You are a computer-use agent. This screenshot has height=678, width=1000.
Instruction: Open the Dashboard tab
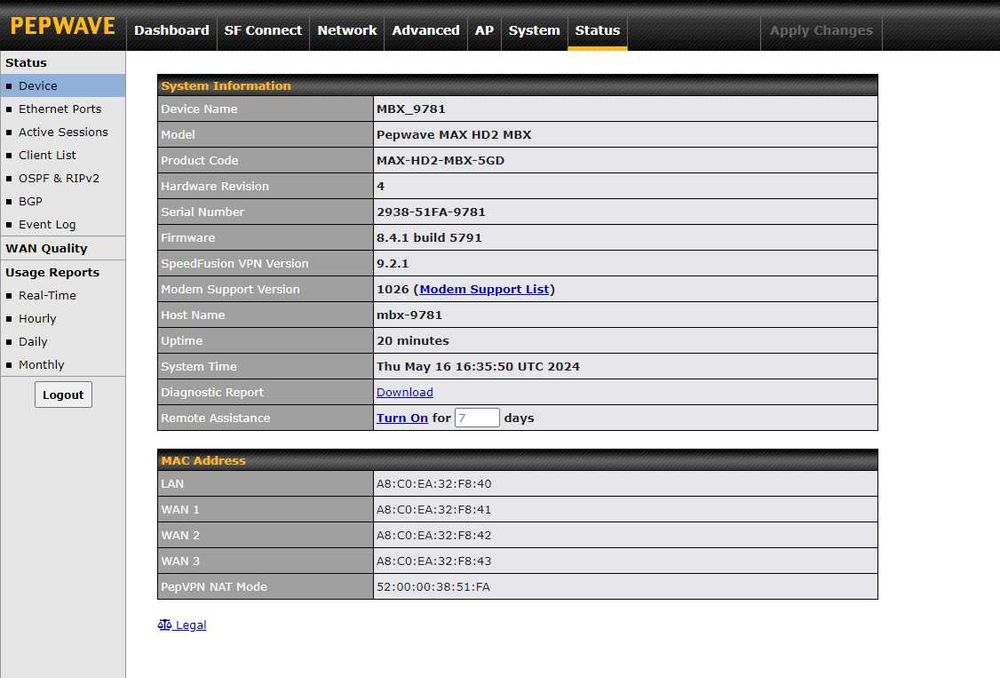172,31
